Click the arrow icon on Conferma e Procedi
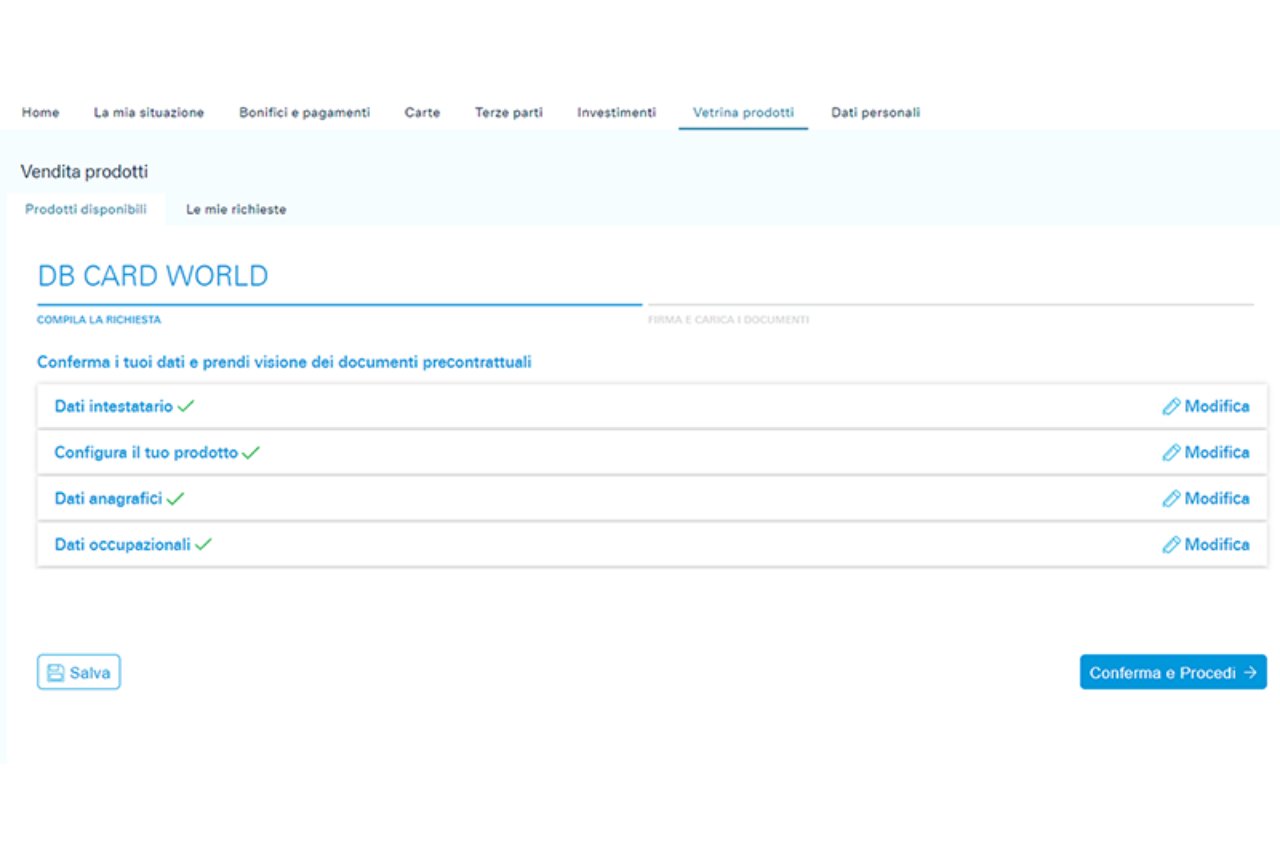The width and height of the screenshot is (1280, 843). (x=1250, y=673)
